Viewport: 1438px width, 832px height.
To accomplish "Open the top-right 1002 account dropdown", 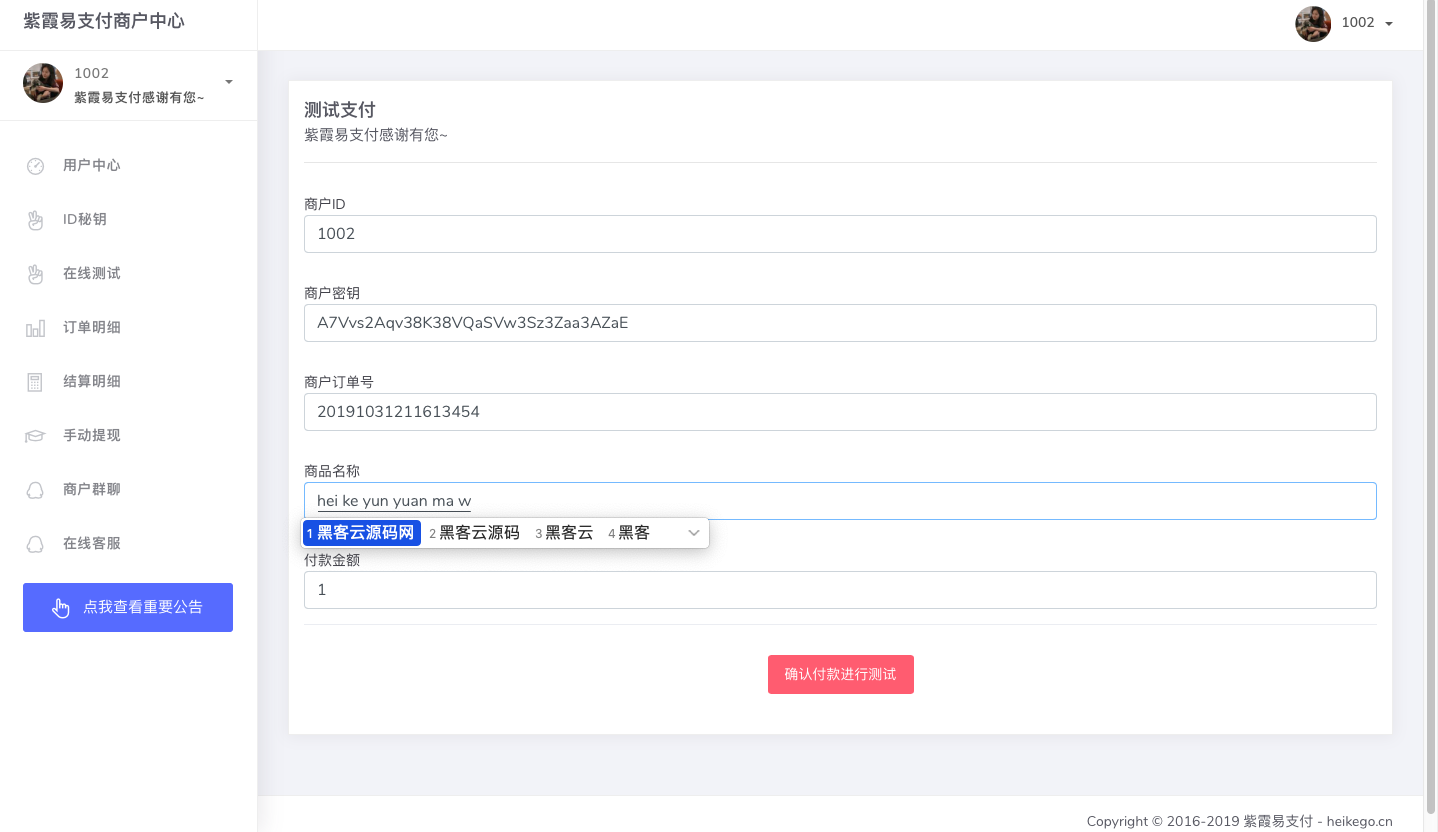I will (x=1366, y=23).
